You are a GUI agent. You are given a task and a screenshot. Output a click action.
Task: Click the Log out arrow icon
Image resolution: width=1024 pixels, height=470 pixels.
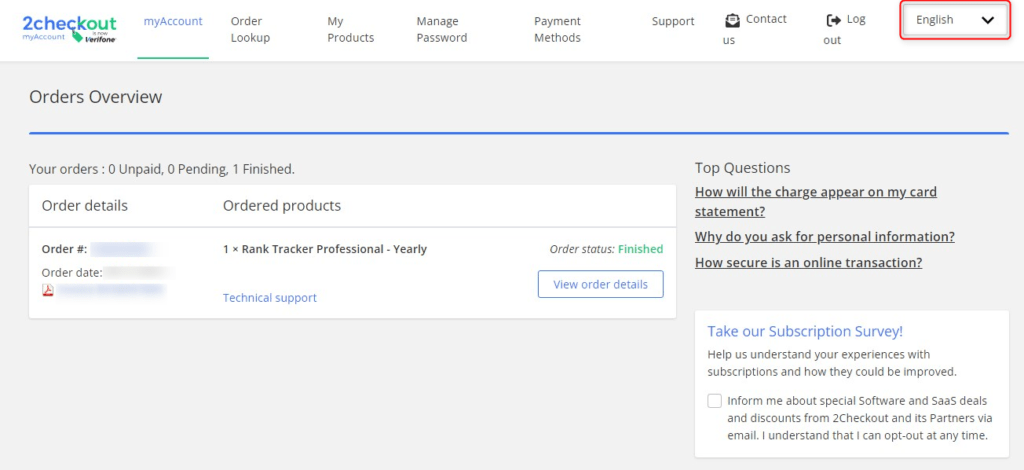833,20
